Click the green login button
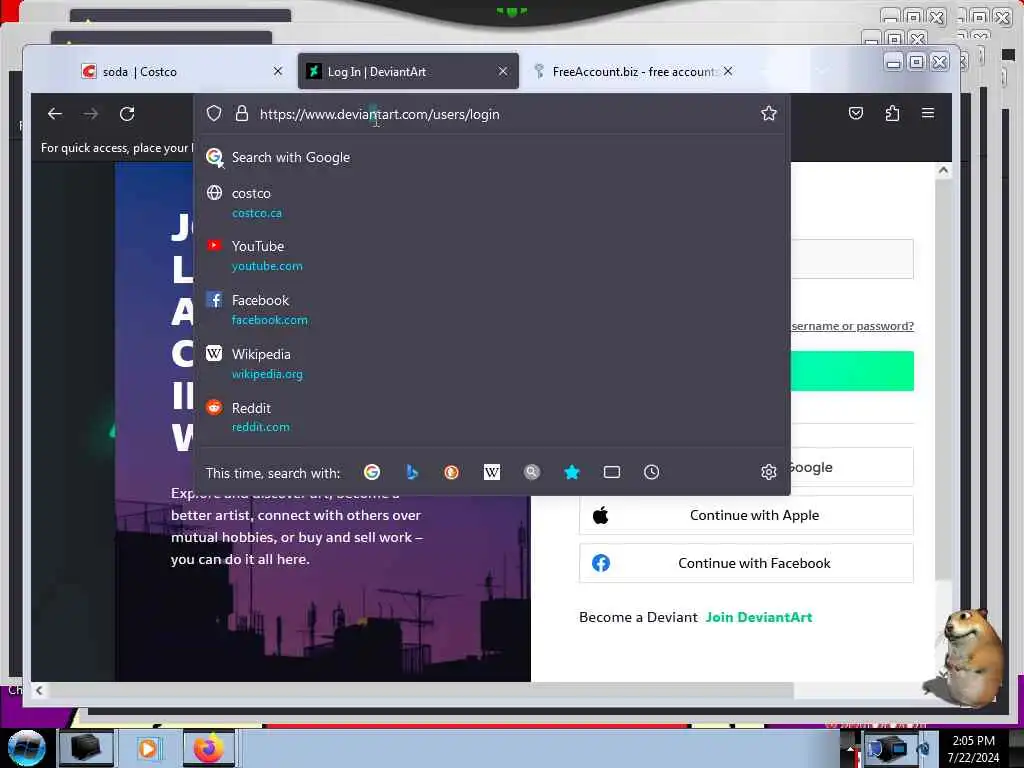1024x768 pixels. (x=852, y=371)
